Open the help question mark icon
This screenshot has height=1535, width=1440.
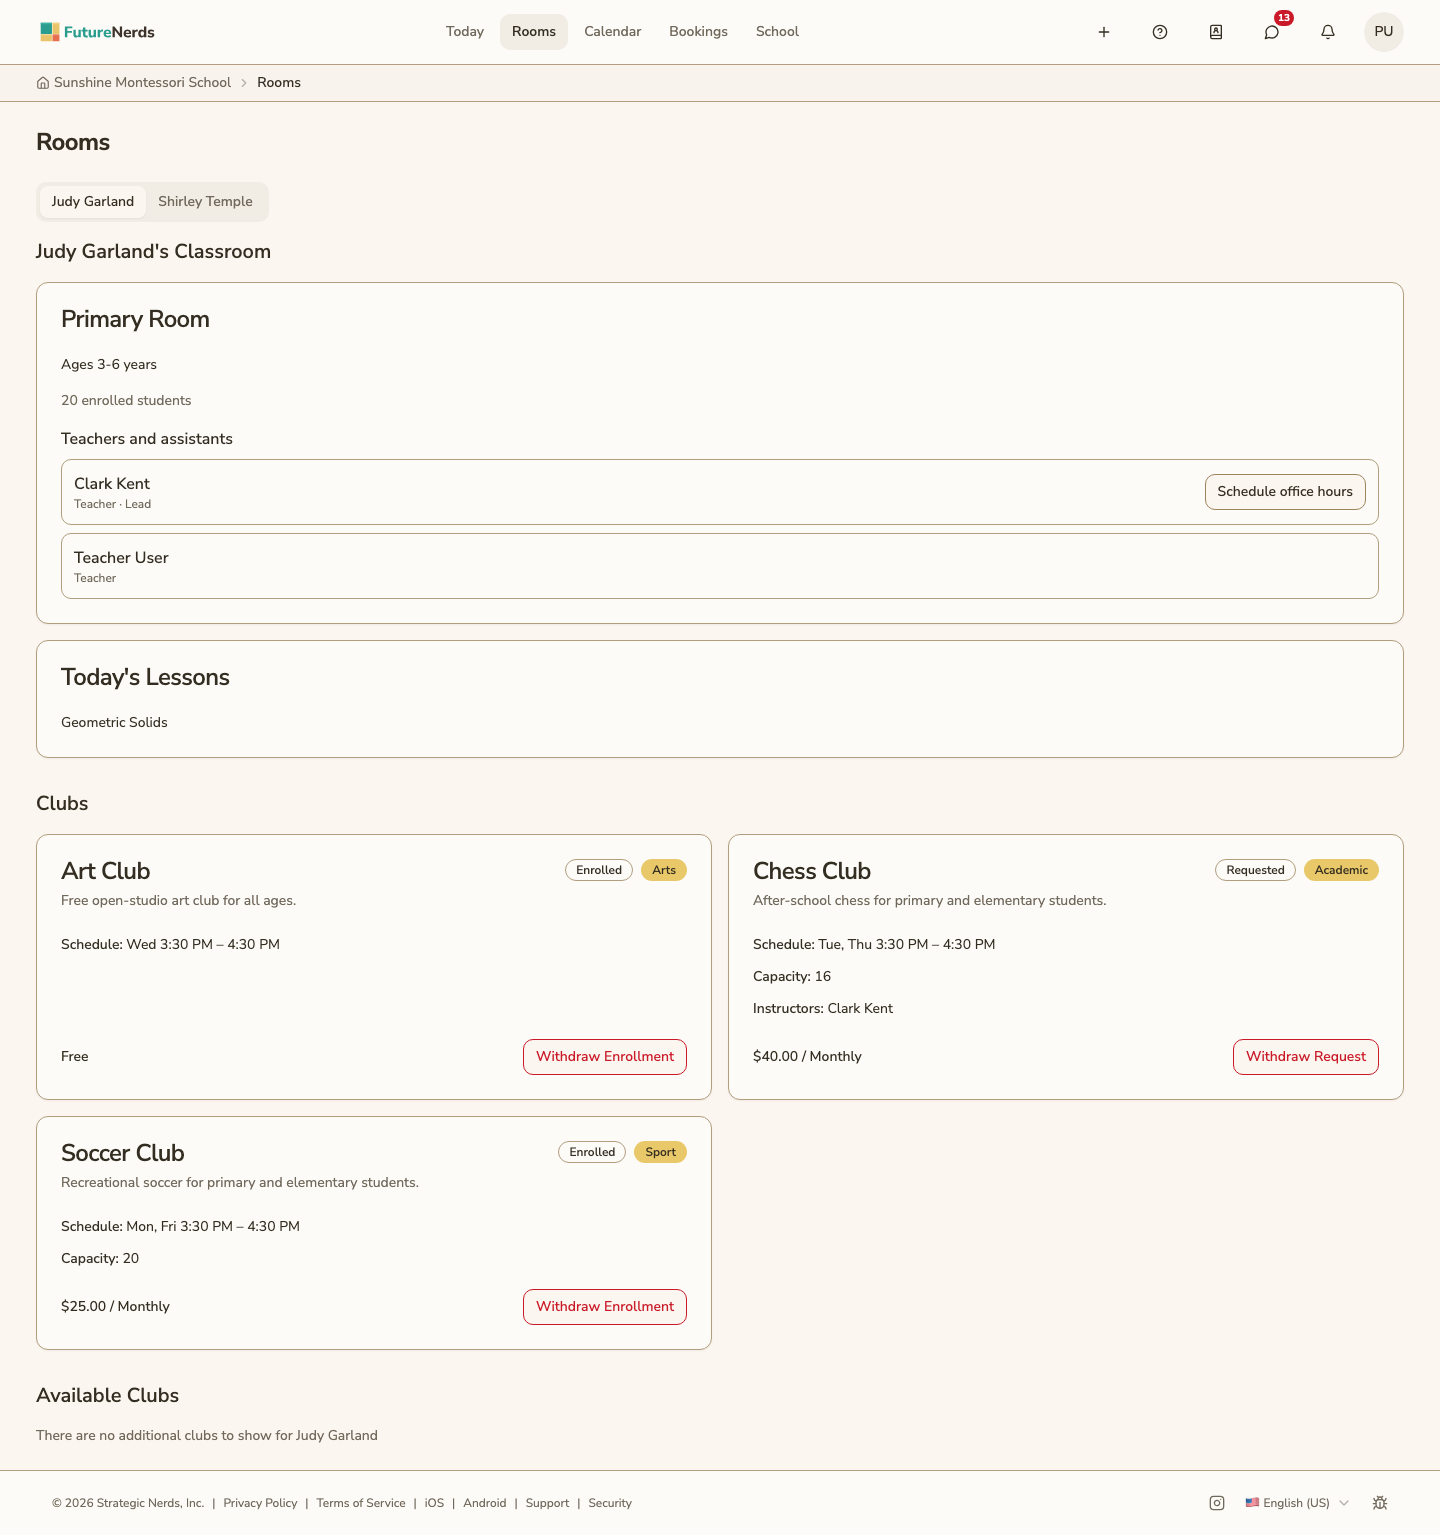1160,32
